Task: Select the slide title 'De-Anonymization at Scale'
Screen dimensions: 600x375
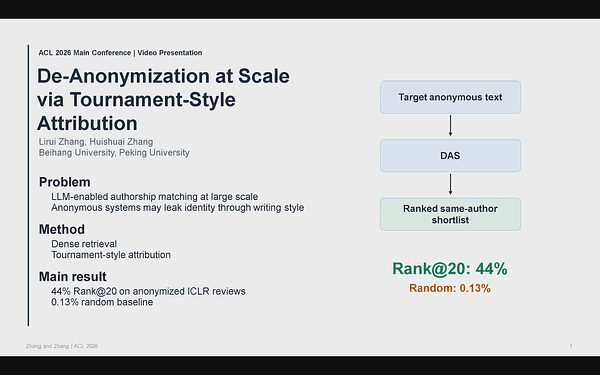Action: 163,76
